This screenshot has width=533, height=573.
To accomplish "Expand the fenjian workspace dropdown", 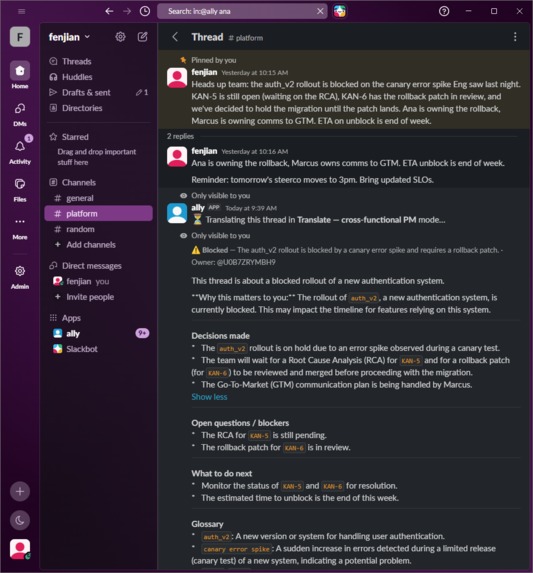I will pos(69,37).
